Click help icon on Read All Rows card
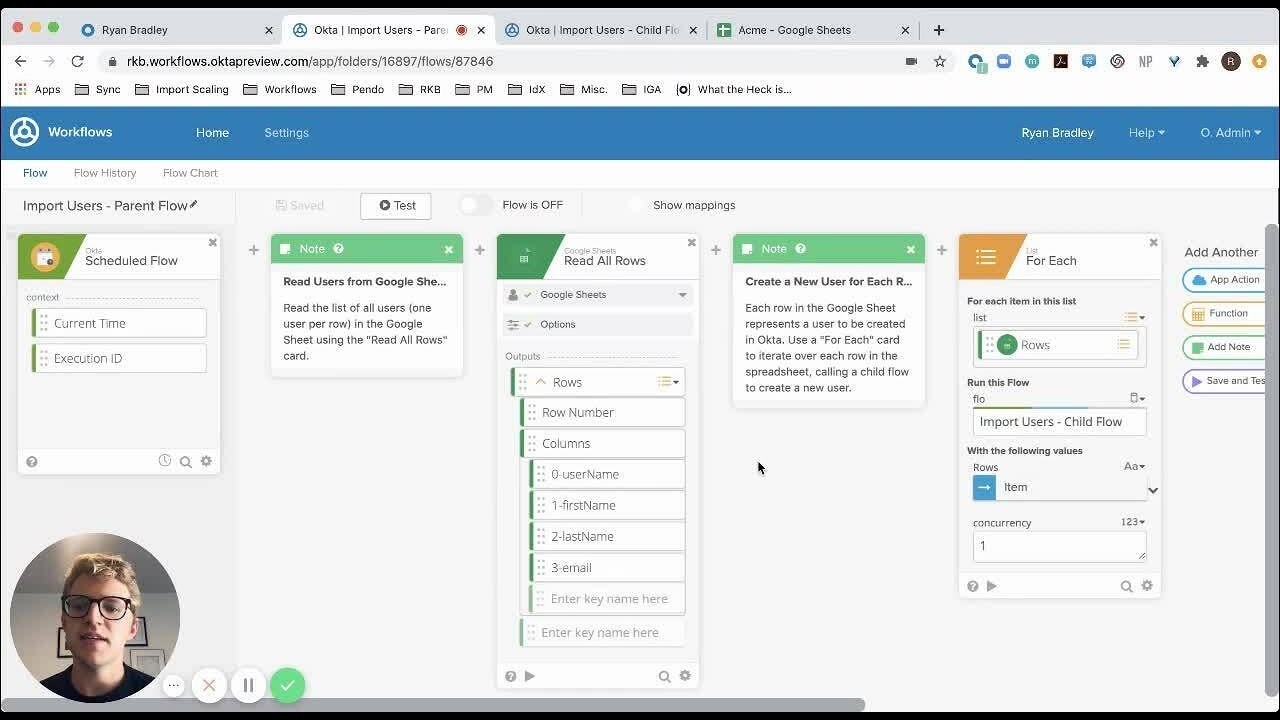The height and width of the screenshot is (720, 1280). [x=511, y=676]
